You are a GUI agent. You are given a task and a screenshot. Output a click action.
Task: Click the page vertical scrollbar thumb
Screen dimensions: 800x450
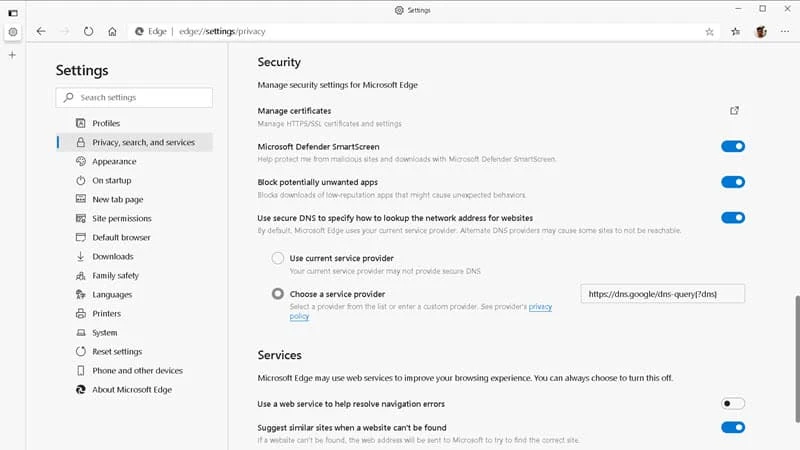tap(797, 359)
